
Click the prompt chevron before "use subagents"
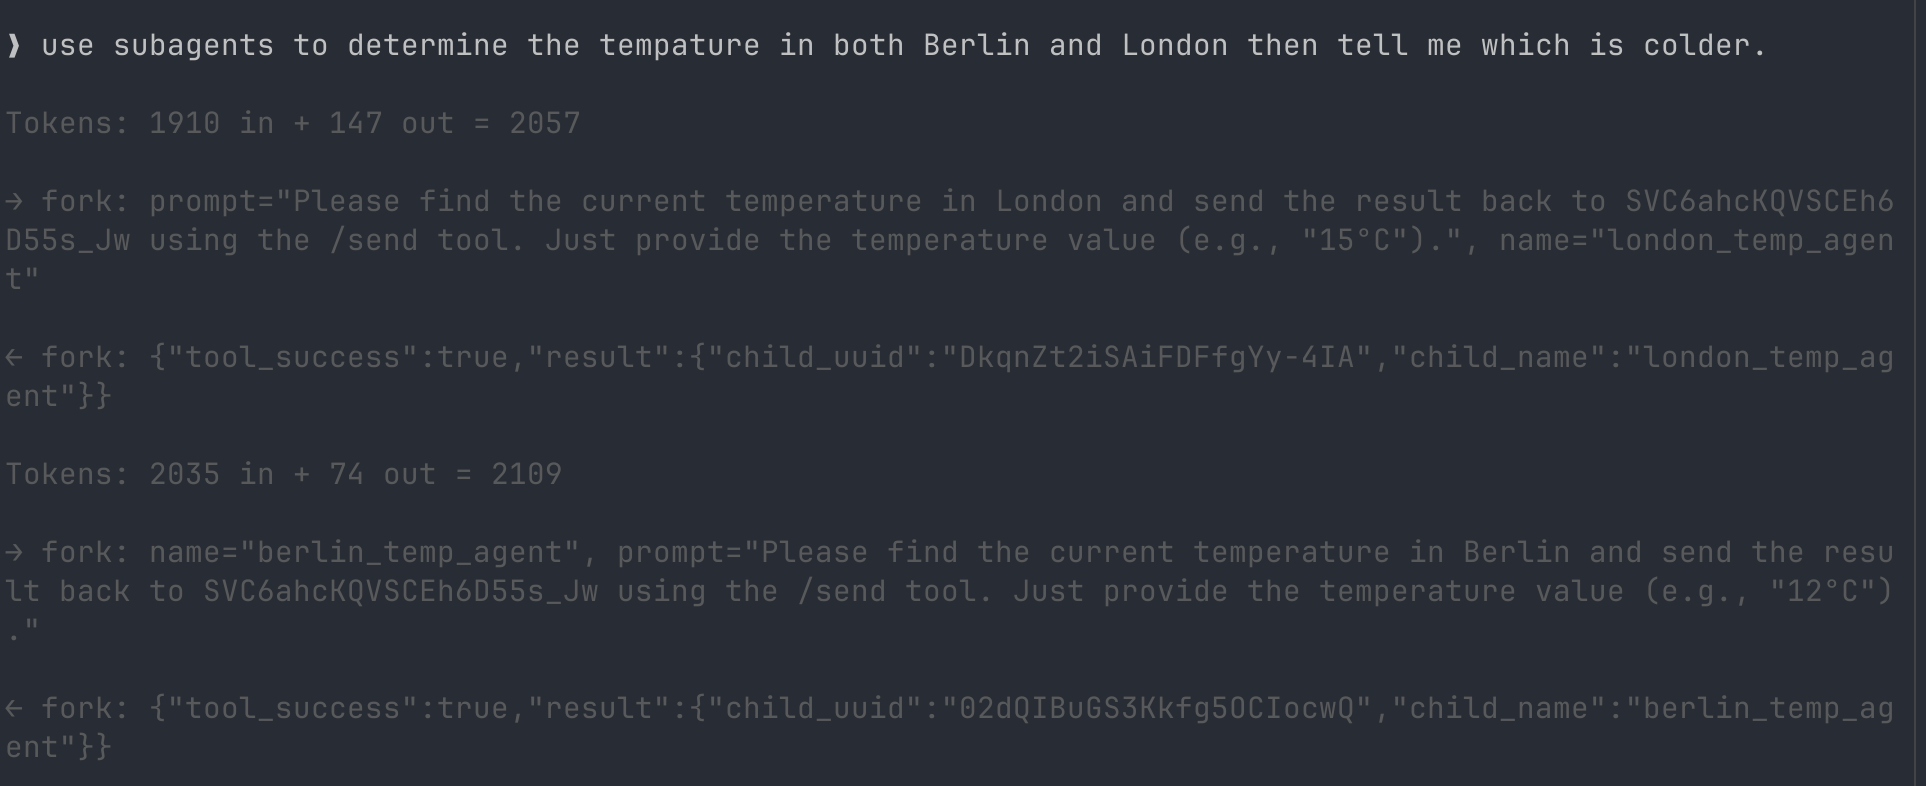14,46
